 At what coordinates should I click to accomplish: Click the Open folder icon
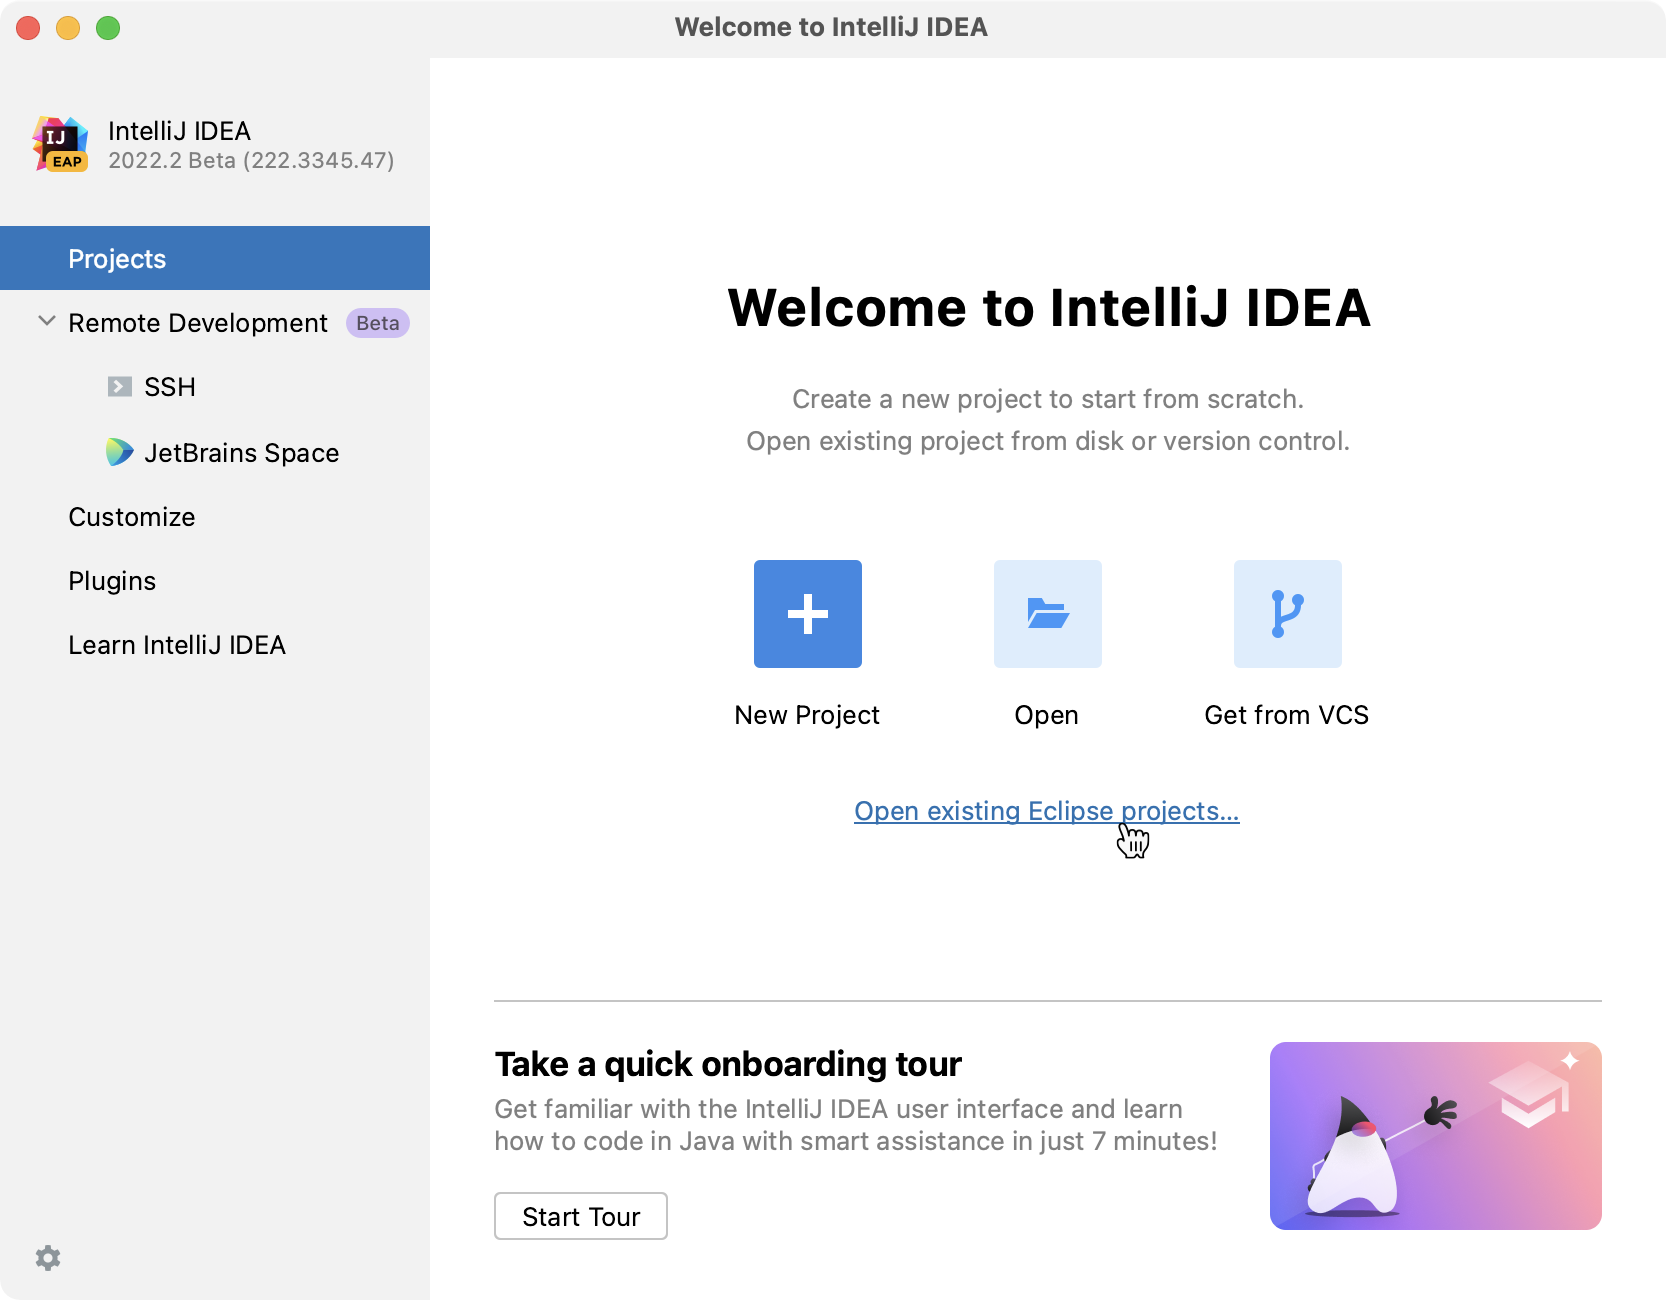(x=1047, y=614)
